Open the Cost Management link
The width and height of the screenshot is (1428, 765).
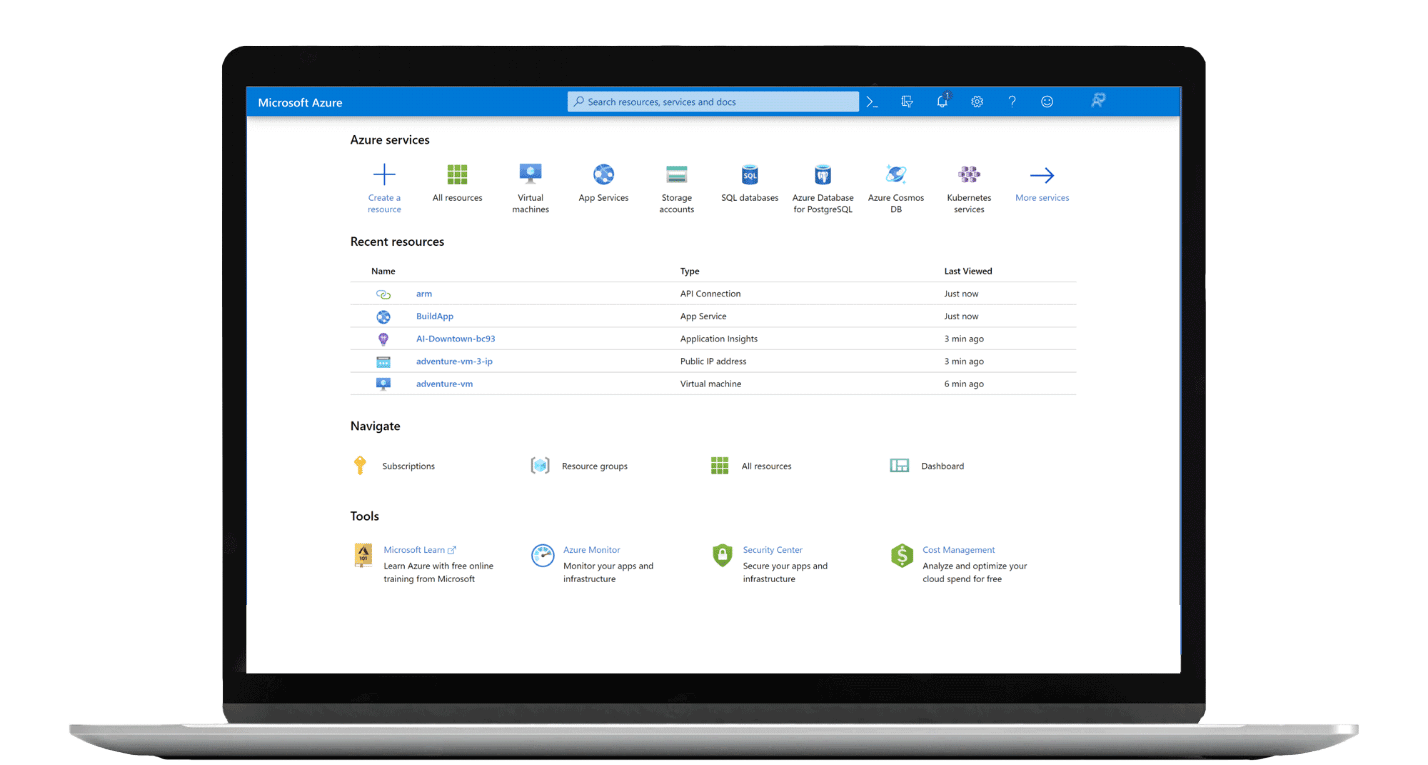(959, 550)
